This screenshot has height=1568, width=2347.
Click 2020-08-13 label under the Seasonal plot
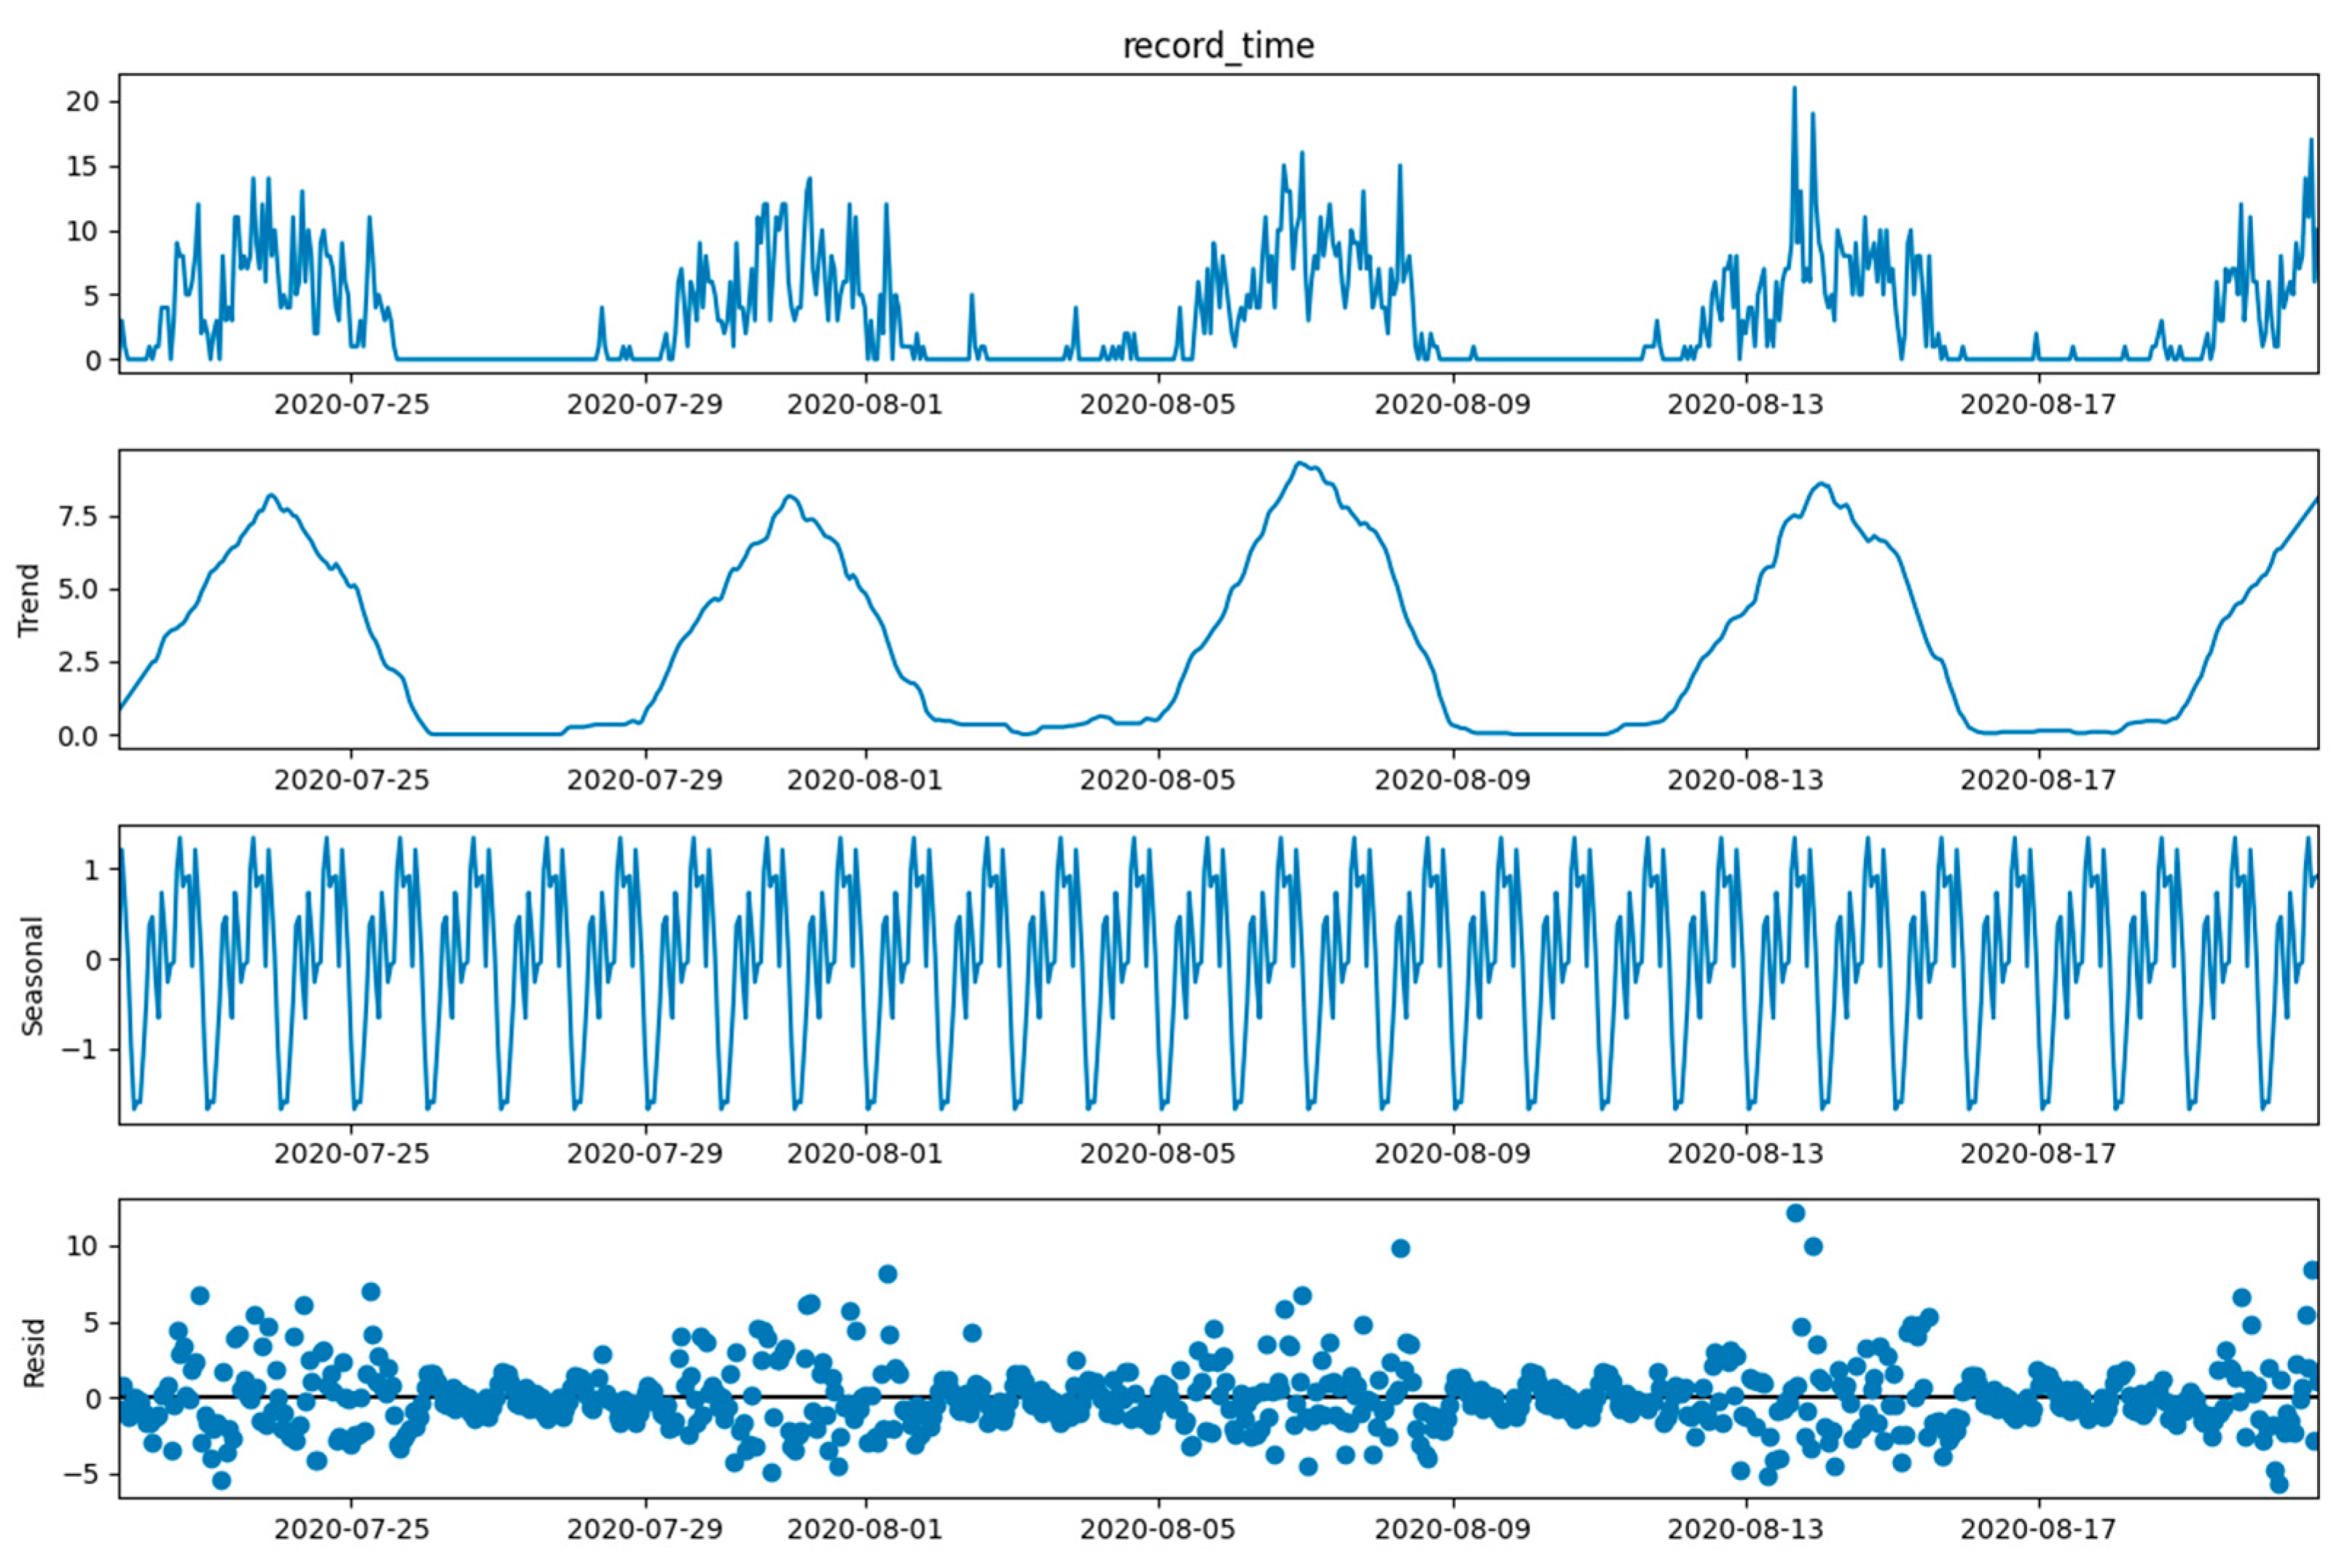(x=1745, y=1154)
